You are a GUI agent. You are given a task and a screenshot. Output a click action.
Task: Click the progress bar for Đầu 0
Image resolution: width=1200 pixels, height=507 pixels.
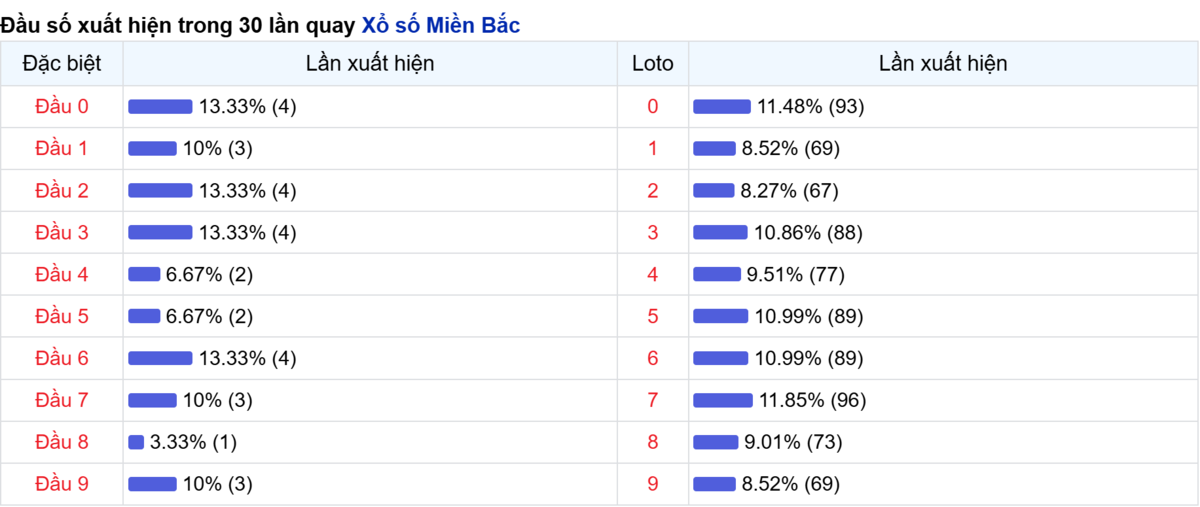point(160,106)
